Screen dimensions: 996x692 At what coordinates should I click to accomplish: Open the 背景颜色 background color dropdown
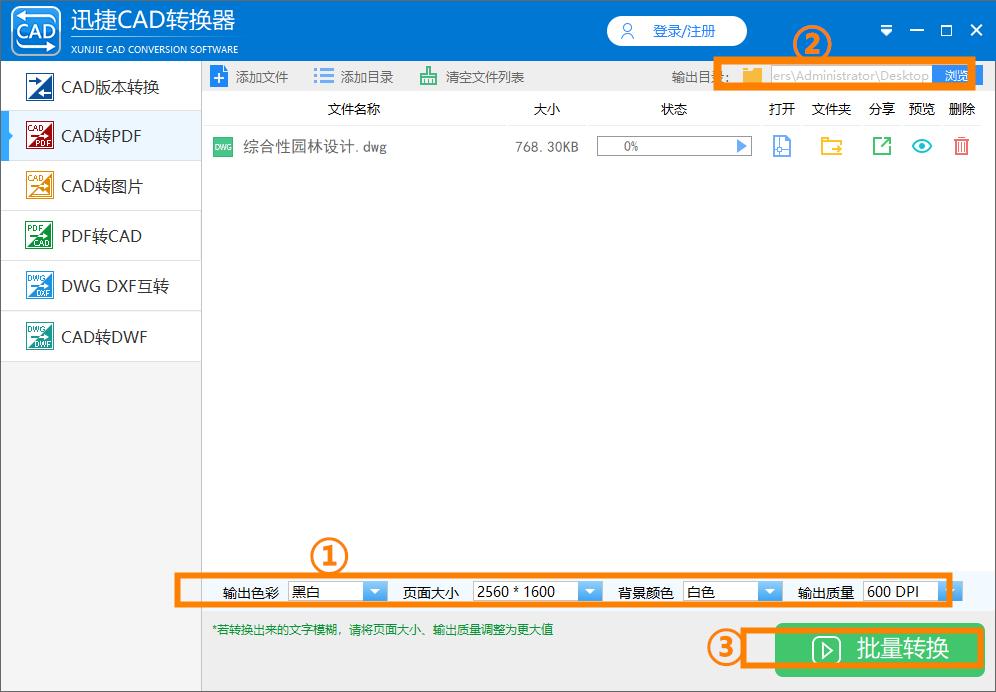point(771,591)
